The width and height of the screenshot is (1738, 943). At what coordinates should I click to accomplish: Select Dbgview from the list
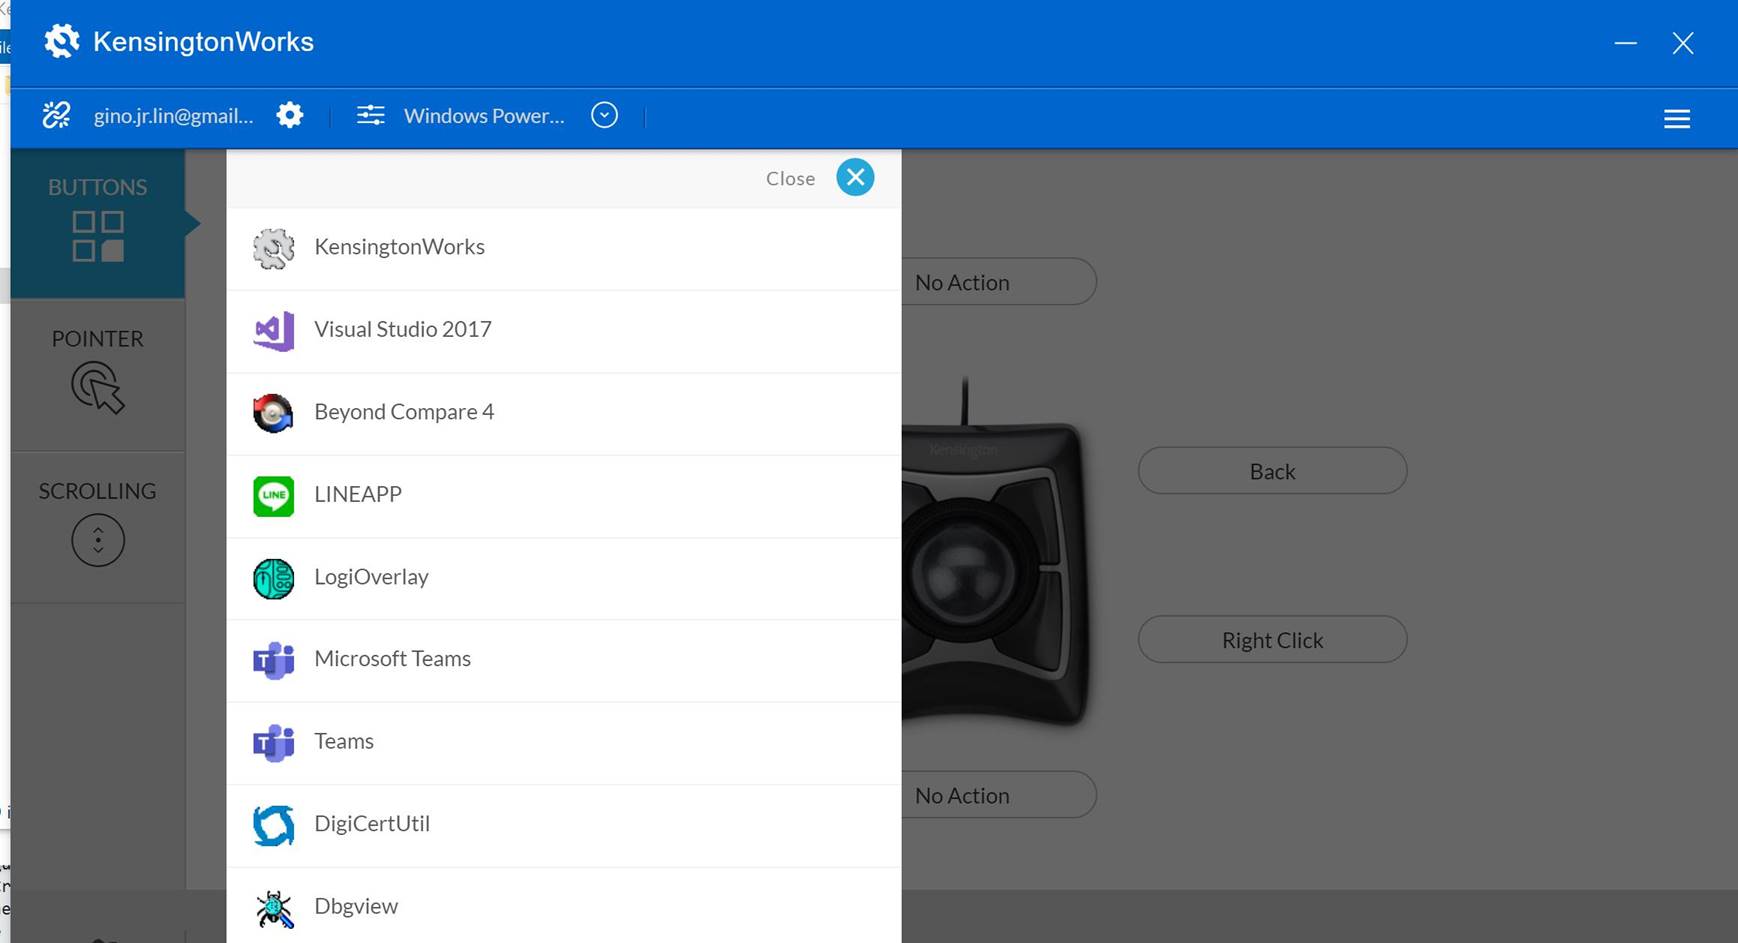(564, 906)
